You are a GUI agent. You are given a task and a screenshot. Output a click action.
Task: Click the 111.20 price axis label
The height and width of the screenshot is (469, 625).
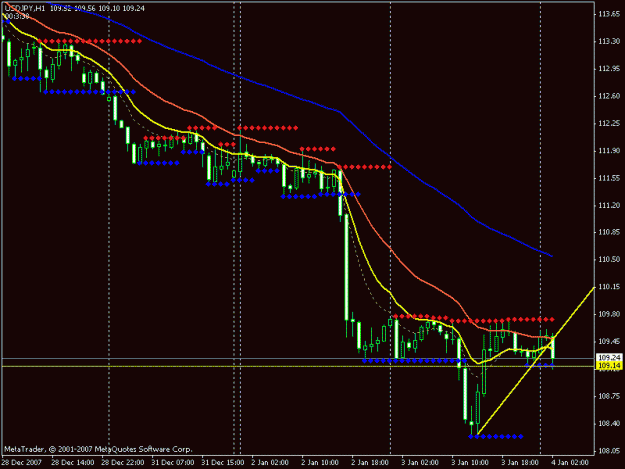(x=609, y=205)
